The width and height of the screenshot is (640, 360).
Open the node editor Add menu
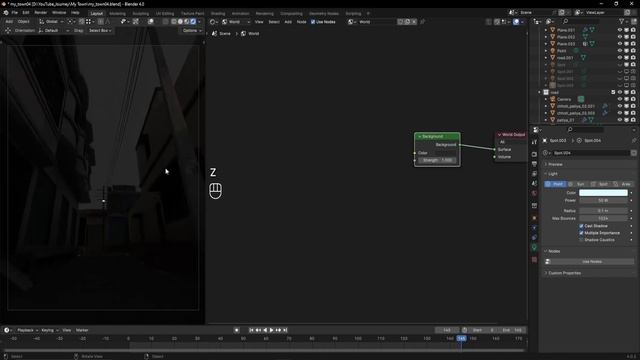[288, 22]
